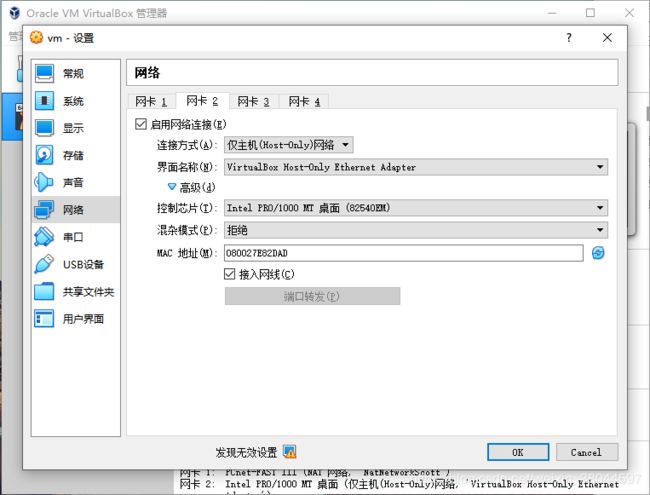Regenerate MAC address with refresh icon
The width and height of the screenshot is (650, 495).
click(598, 252)
